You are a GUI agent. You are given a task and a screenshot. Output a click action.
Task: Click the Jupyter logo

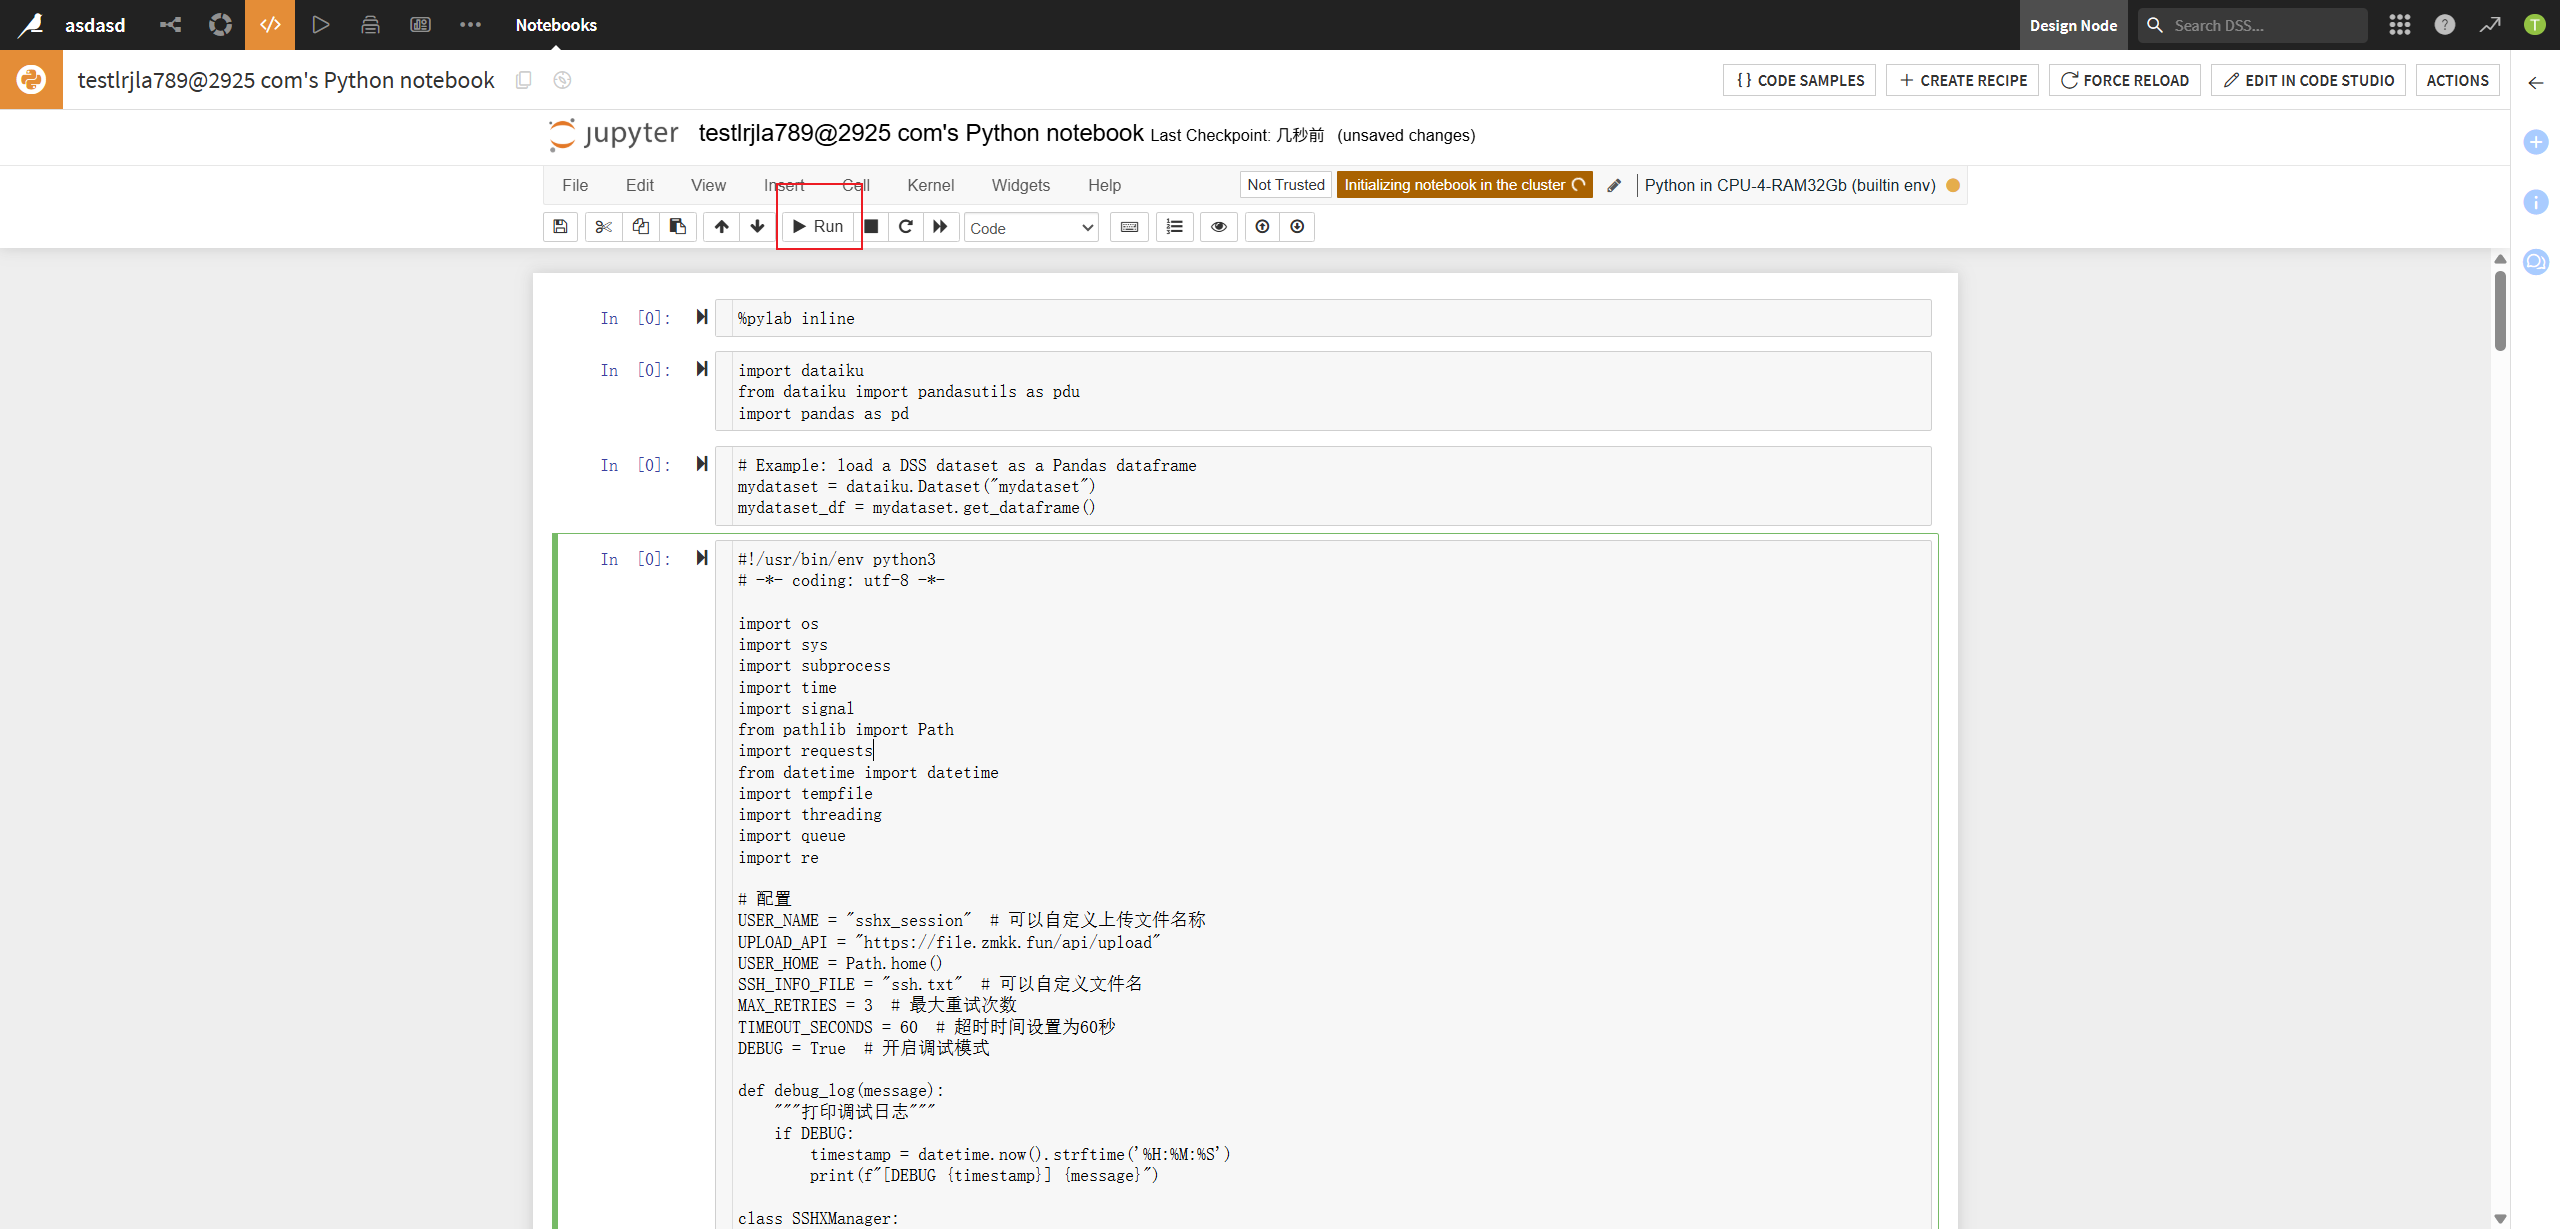(613, 134)
